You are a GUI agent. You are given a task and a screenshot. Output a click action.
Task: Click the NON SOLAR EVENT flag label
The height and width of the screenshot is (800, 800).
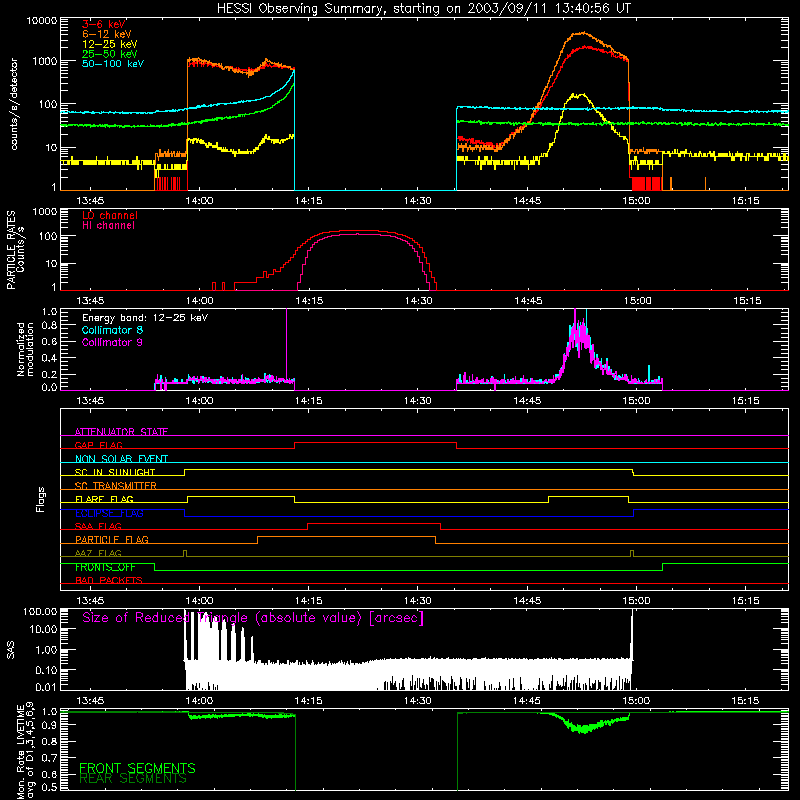tap(121, 459)
